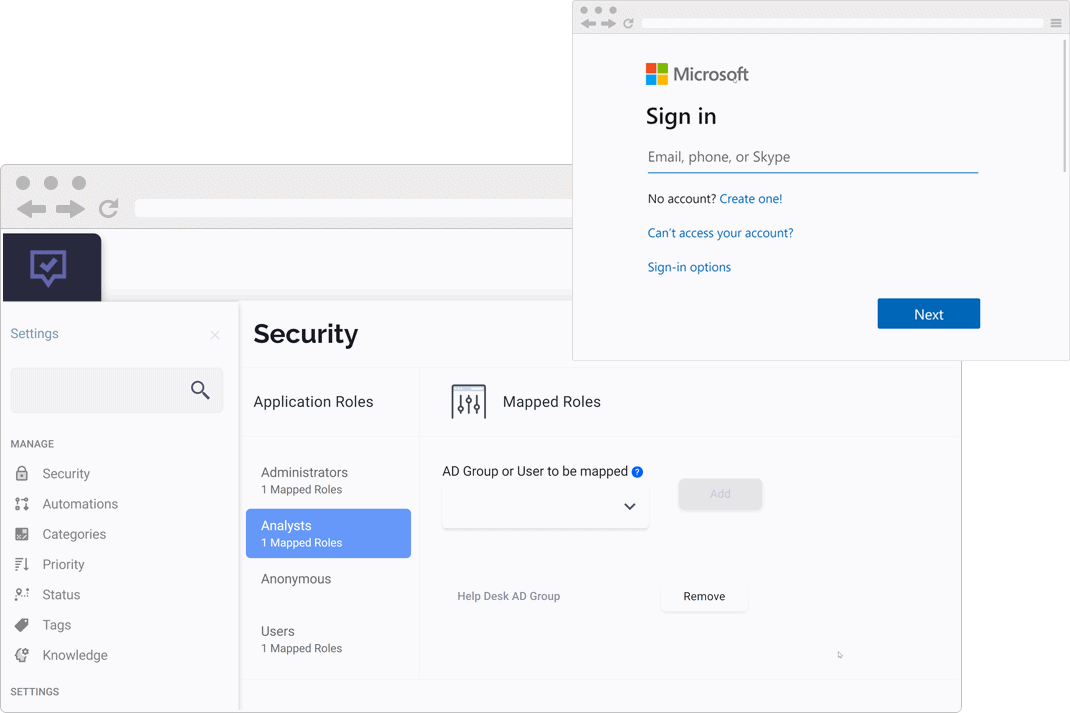Click back arrow in Security browser window
Screen dimensions: 1070x713
(31, 209)
